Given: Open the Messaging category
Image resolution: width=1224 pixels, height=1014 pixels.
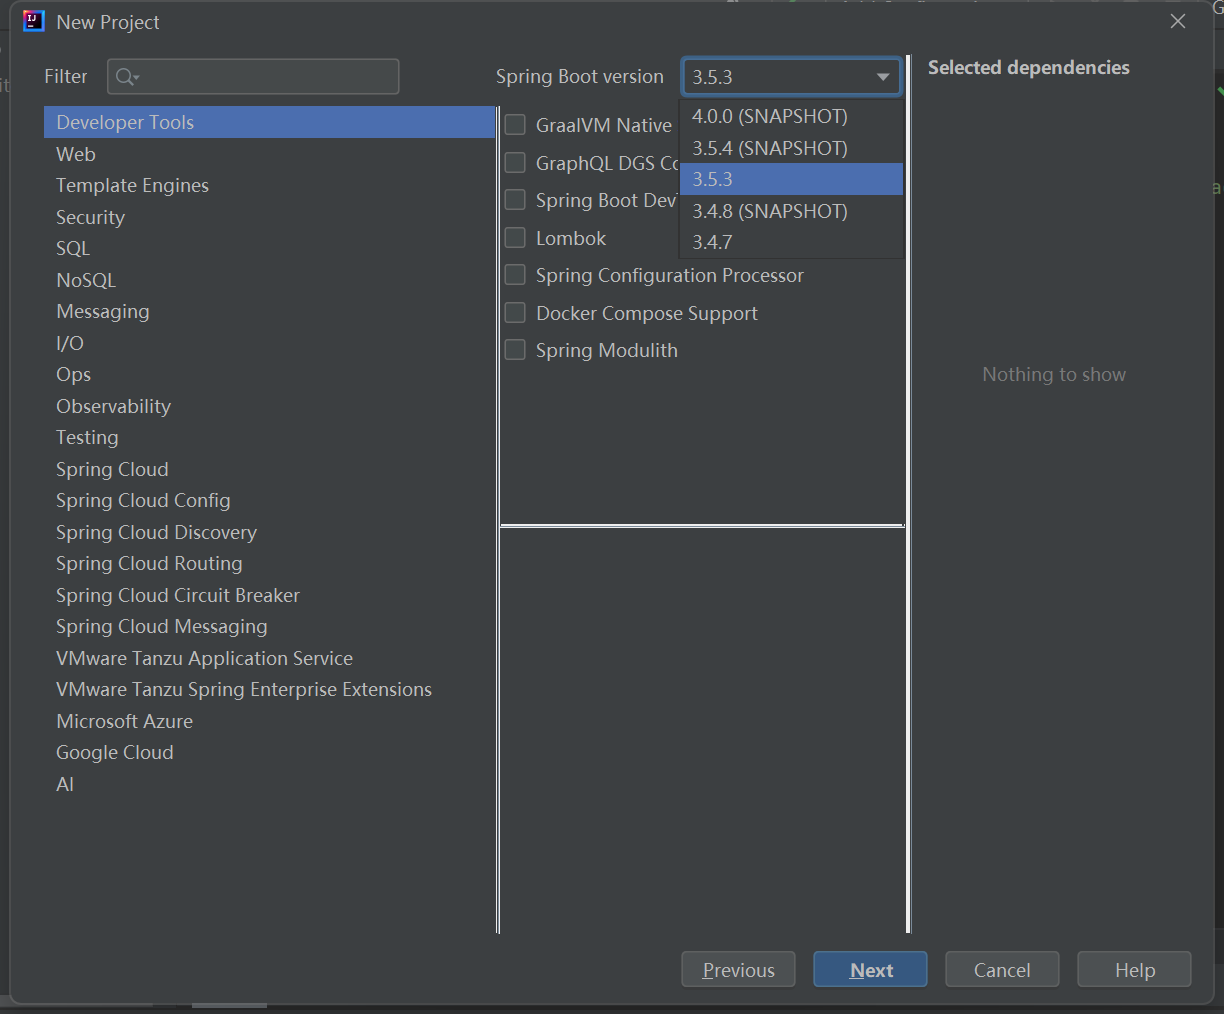Looking at the screenshot, I should click(269, 311).
